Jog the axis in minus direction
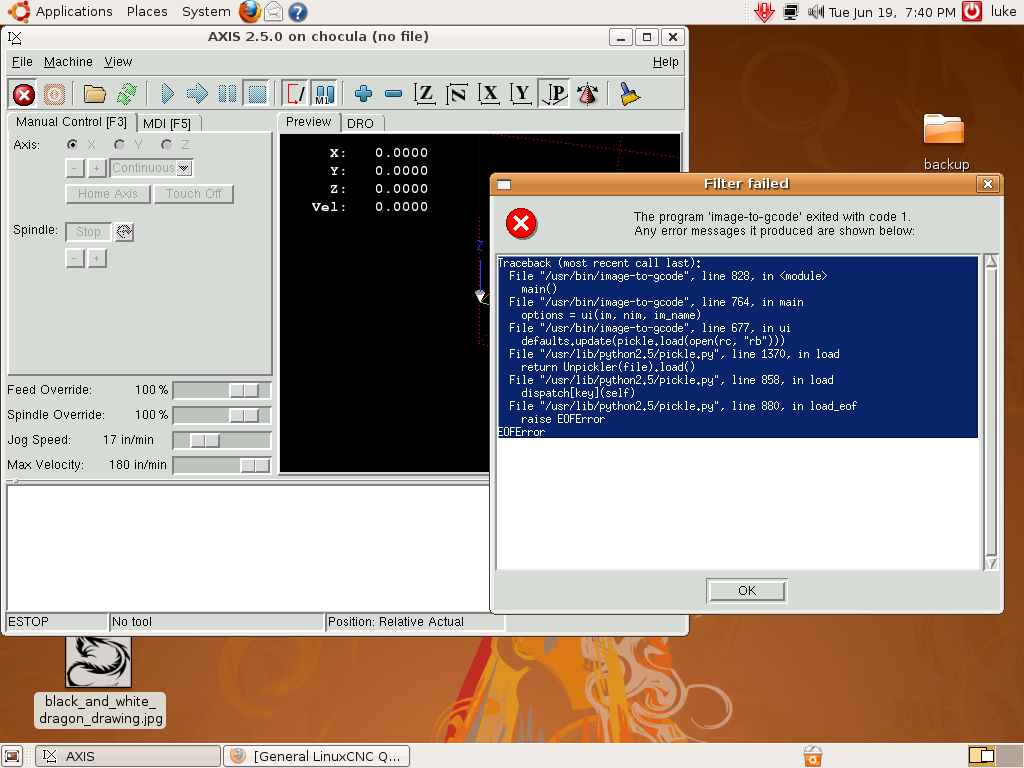This screenshot has width=1024, height=768. tap(75, 168)
